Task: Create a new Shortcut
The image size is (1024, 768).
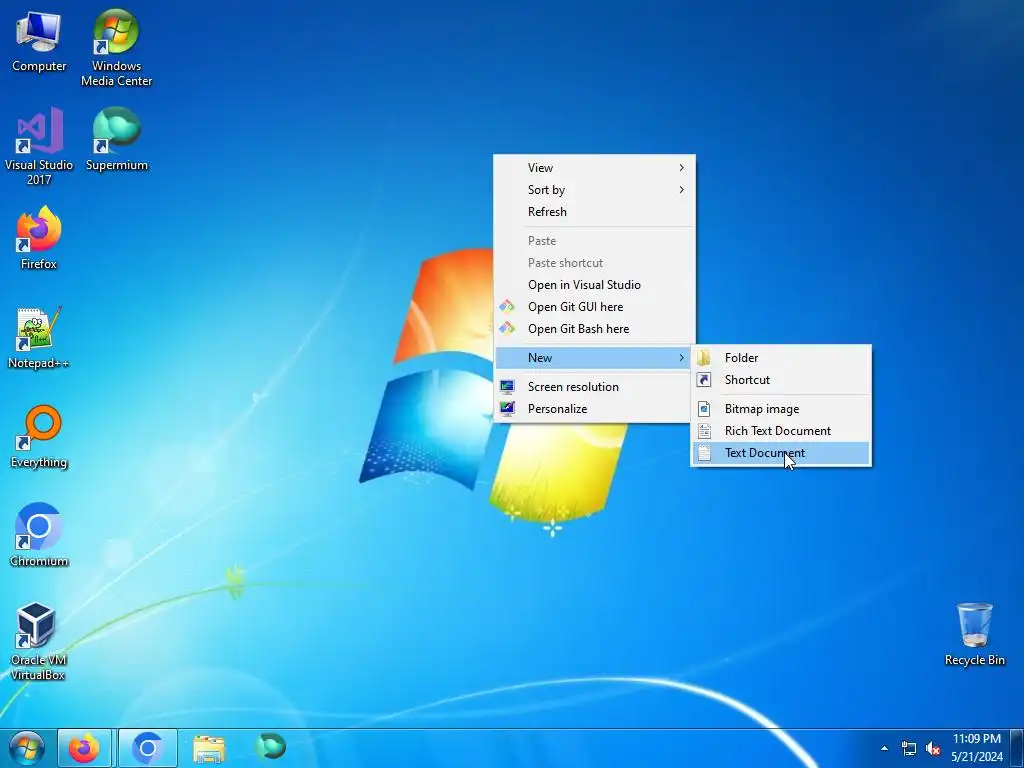Action: tap(781, 380)
